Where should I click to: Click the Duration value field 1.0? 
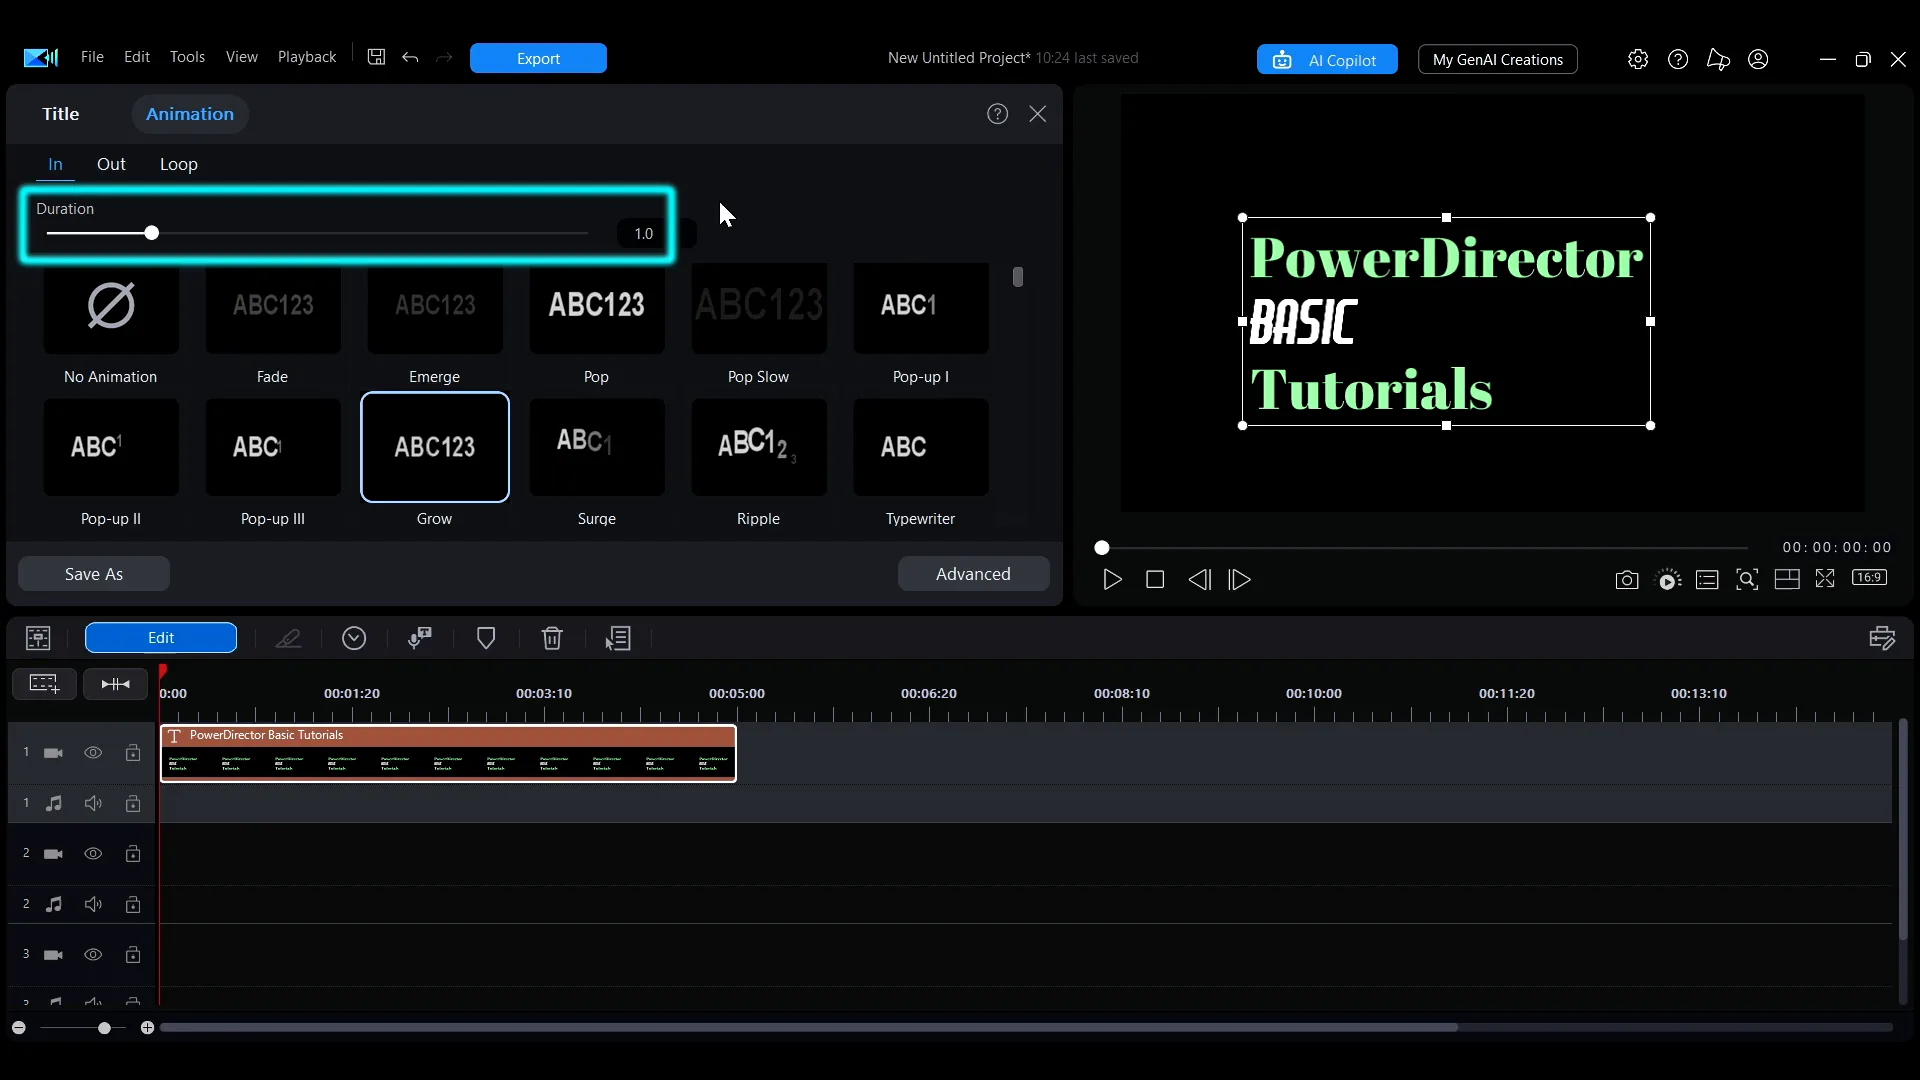click(x=643, y=233)
